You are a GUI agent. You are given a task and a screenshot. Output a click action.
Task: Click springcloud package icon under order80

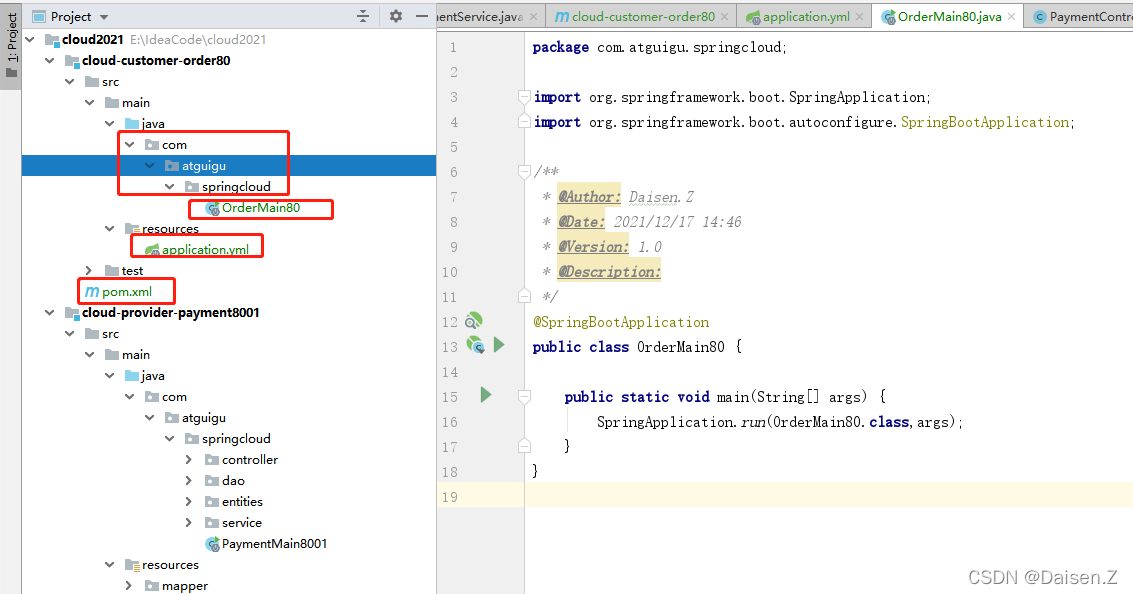pyautogui.click(x=192, y=186)
